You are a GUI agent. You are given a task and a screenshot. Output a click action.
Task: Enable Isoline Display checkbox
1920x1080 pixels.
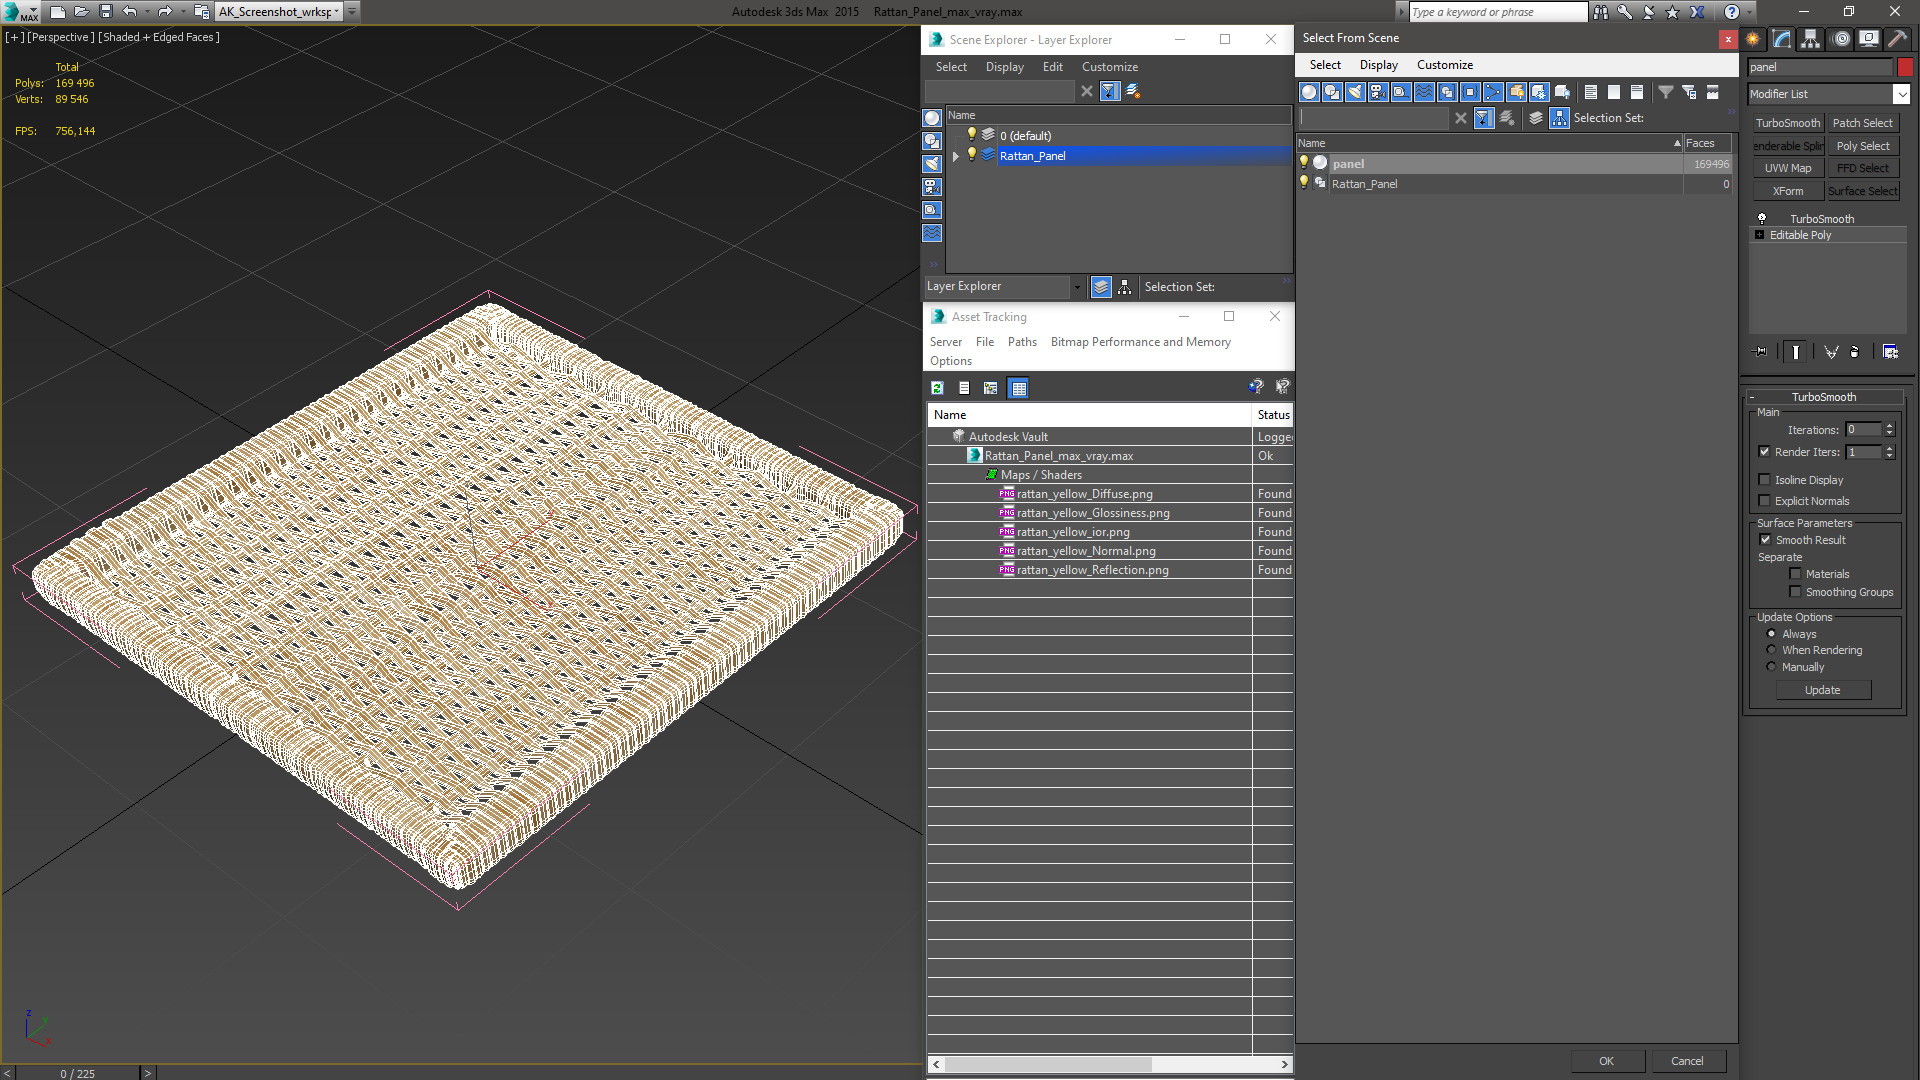click(1765, 480)
